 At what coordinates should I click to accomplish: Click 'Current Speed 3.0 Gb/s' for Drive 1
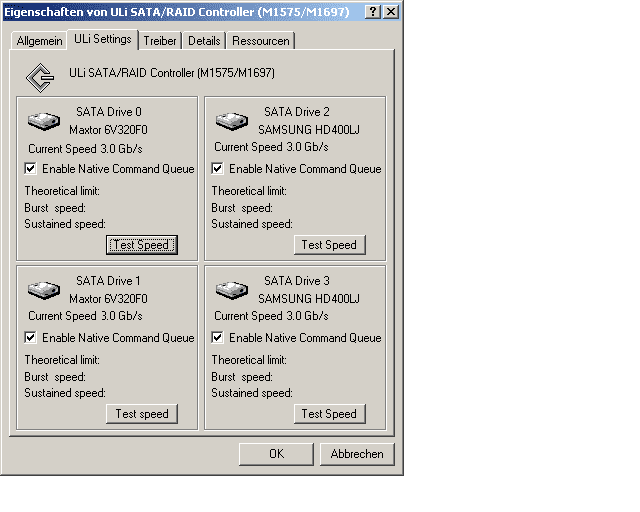tap(85, 316)
